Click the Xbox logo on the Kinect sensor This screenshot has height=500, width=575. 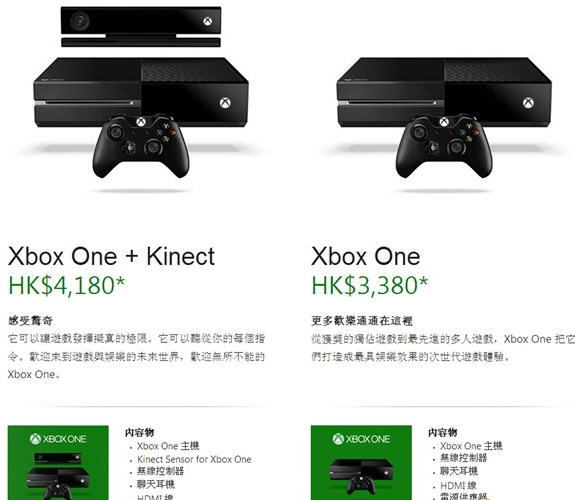click(x=208, y=21)
